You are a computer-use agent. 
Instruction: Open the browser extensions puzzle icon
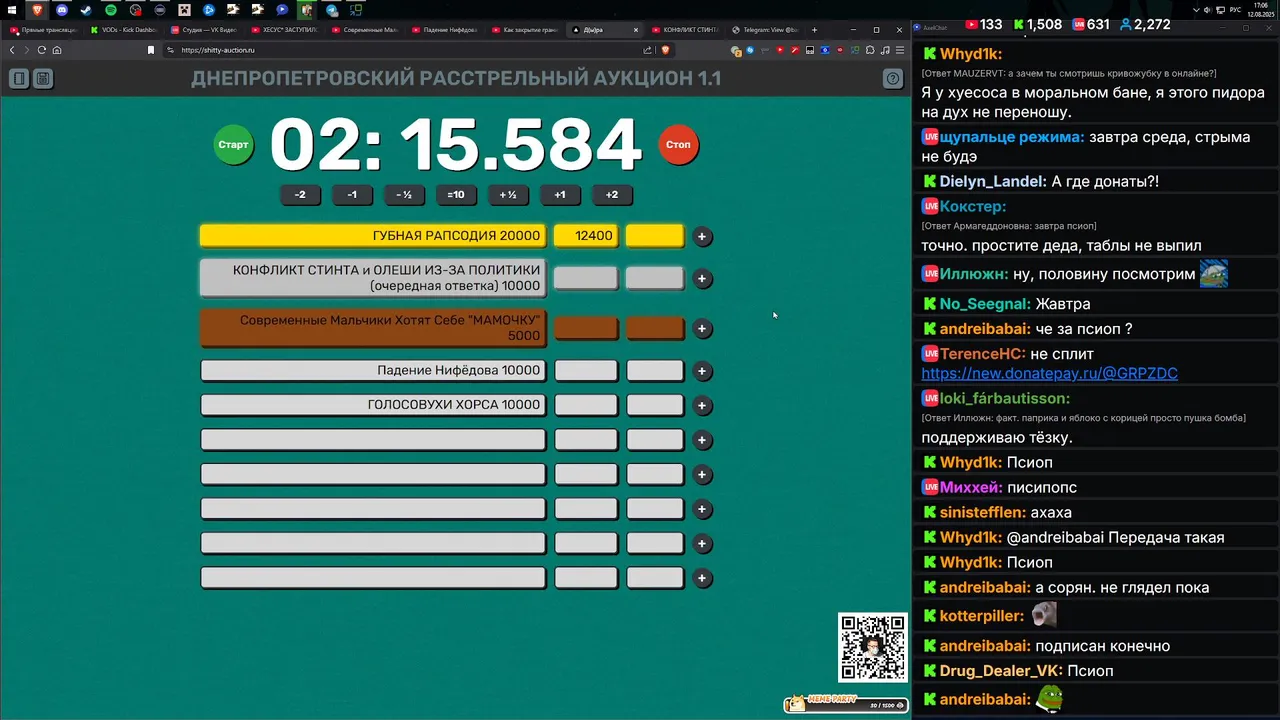[x=870, y=50]
